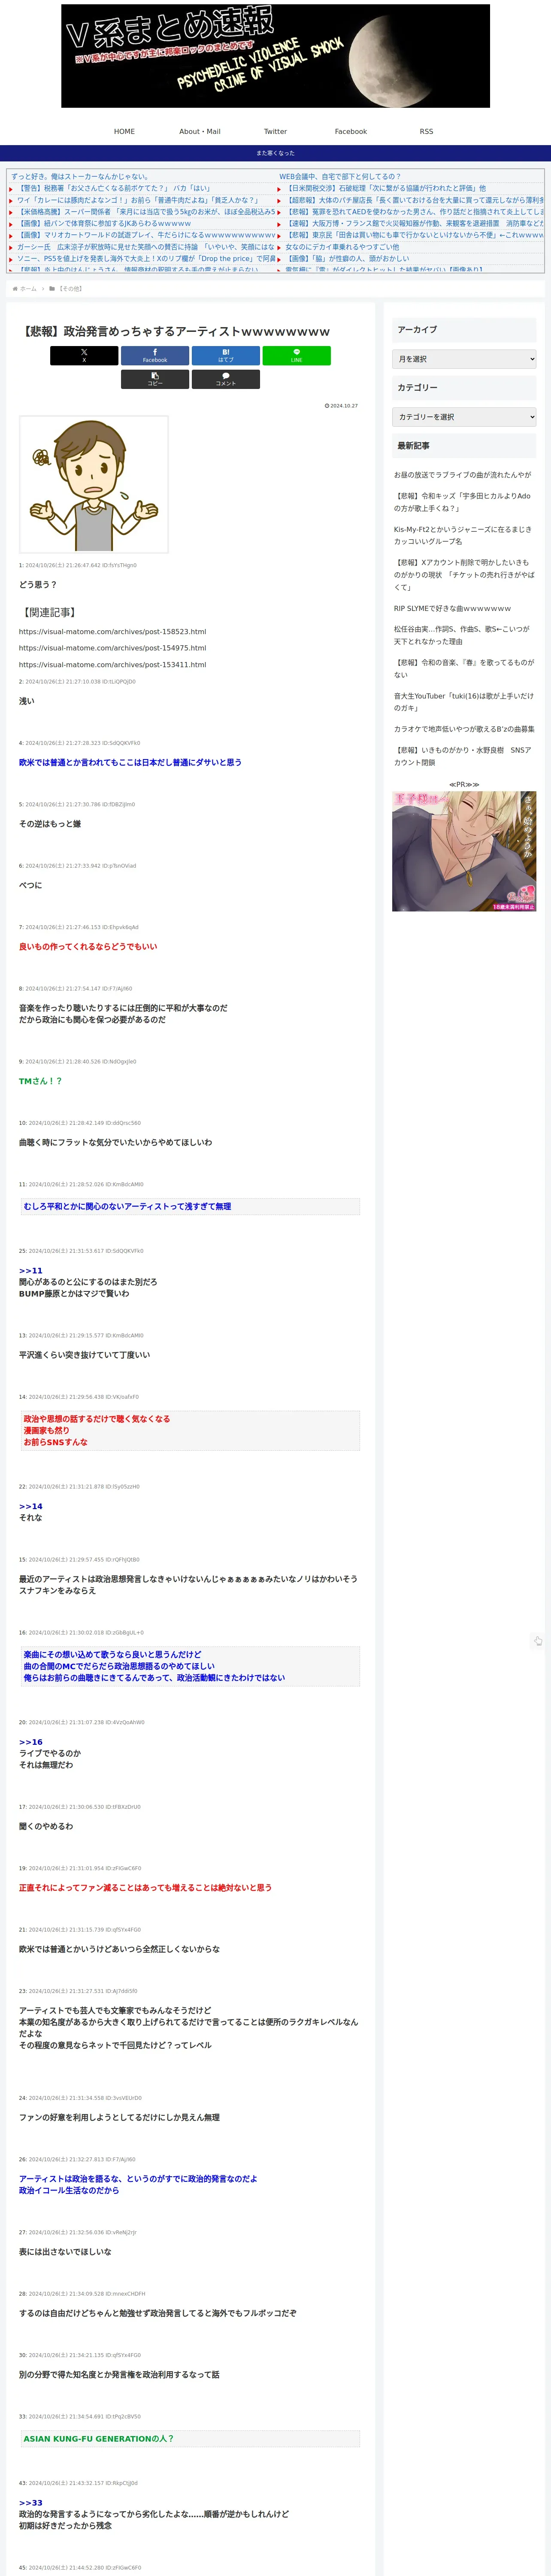Open the About・Mail menu item

[200, 131]
